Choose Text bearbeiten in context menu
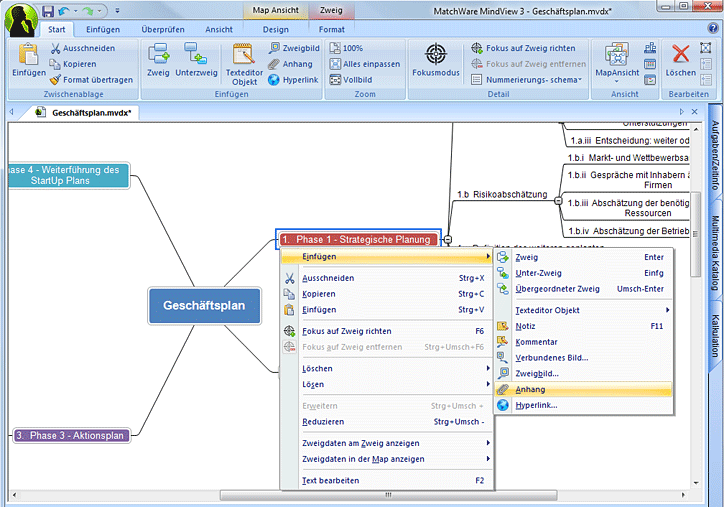The image size is (724, 507). pyautogui.click(x=387, y=480)
